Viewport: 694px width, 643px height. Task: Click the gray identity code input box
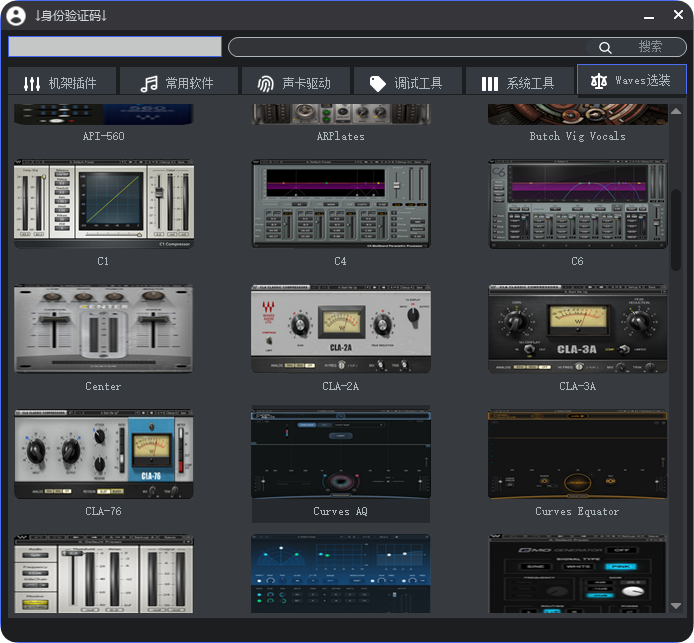tap(115, 46)
